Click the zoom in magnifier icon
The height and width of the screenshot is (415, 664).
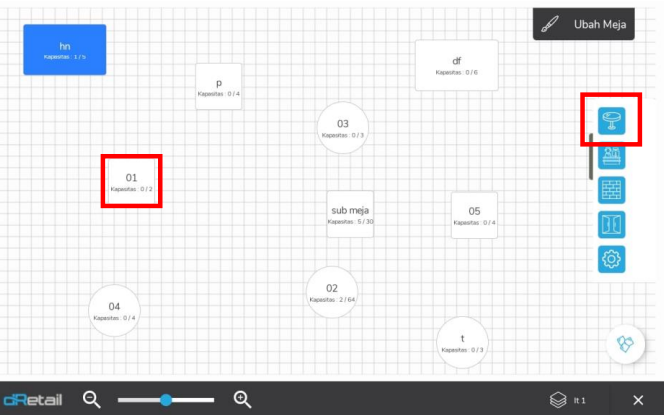point(242,399)
